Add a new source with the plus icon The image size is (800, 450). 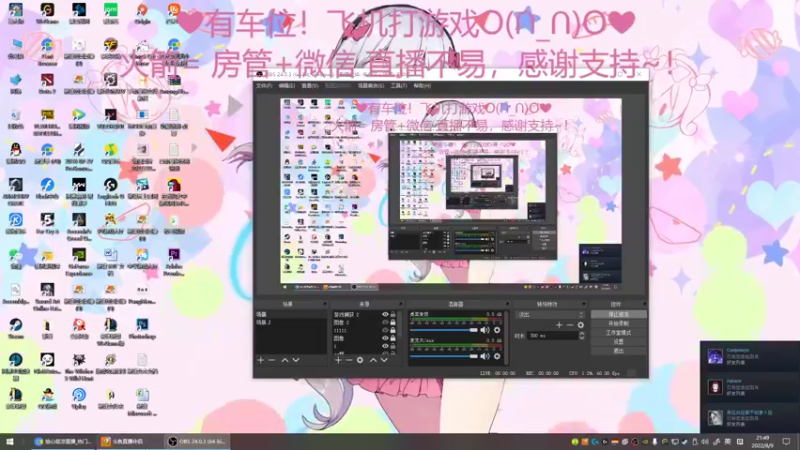pos(338,360)
